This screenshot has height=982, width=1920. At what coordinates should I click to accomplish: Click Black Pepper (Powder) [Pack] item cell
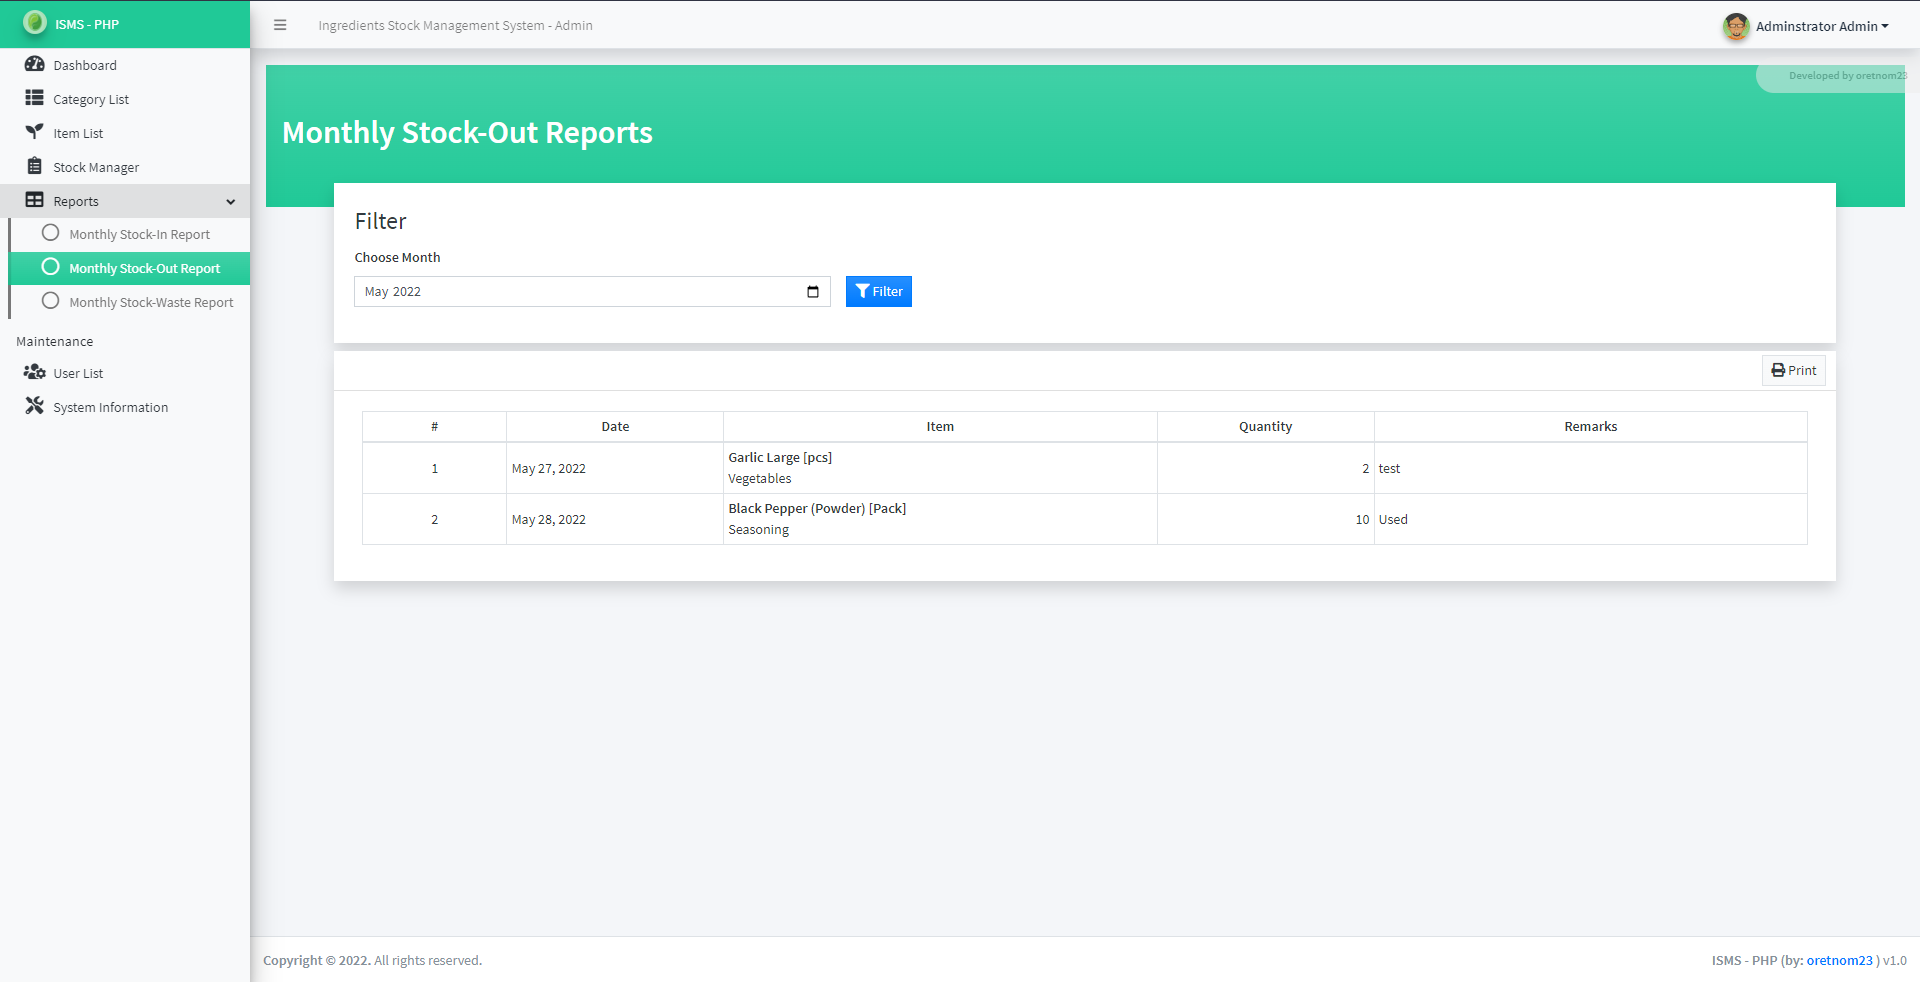pos(940,519)
